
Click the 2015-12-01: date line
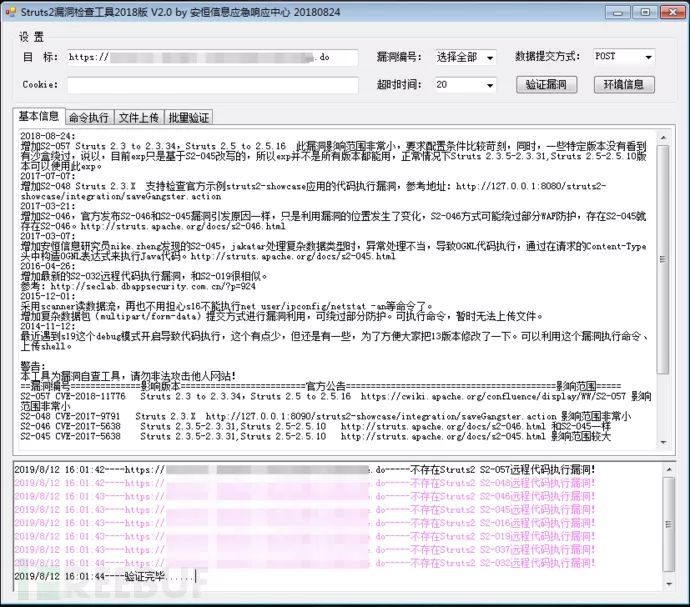click(x=48, y=296)
